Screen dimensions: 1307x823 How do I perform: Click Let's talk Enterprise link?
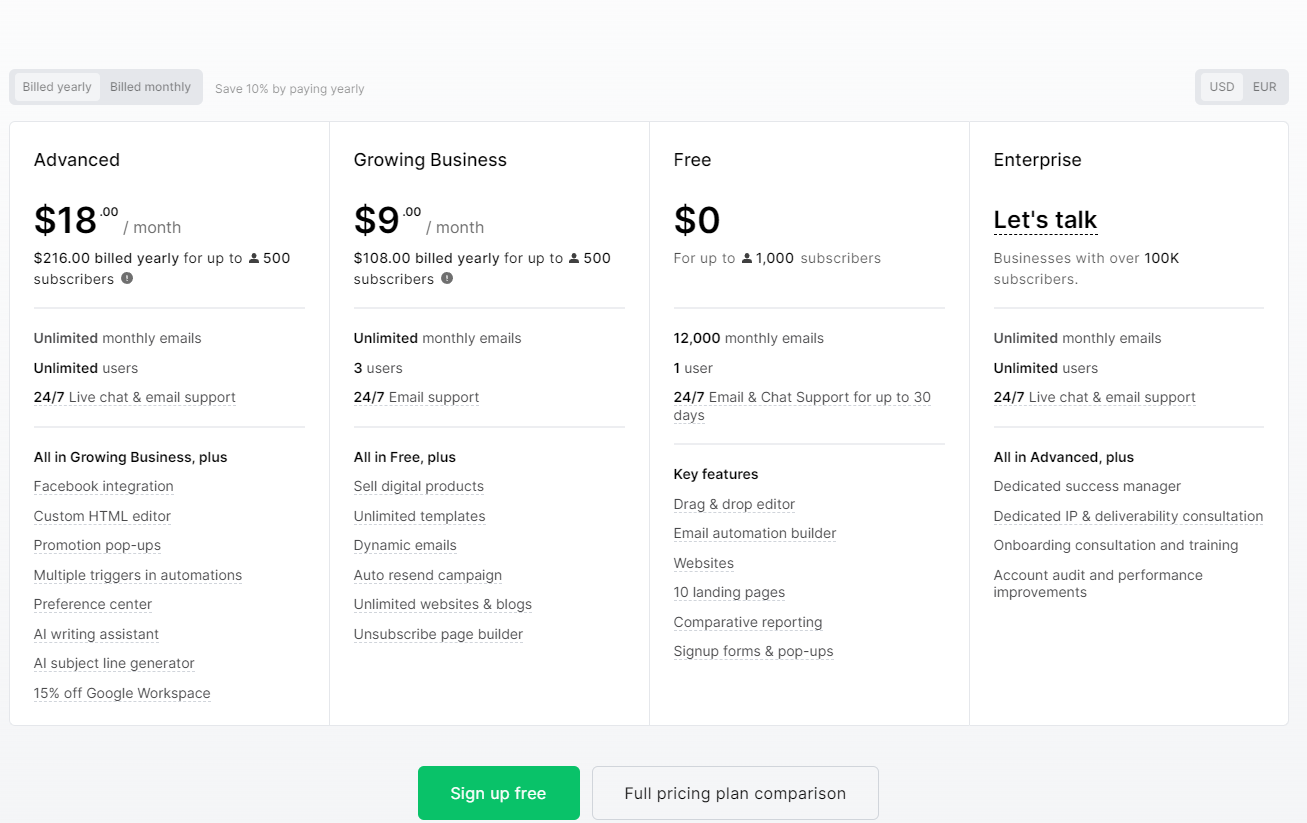(x=1045, y=220)
